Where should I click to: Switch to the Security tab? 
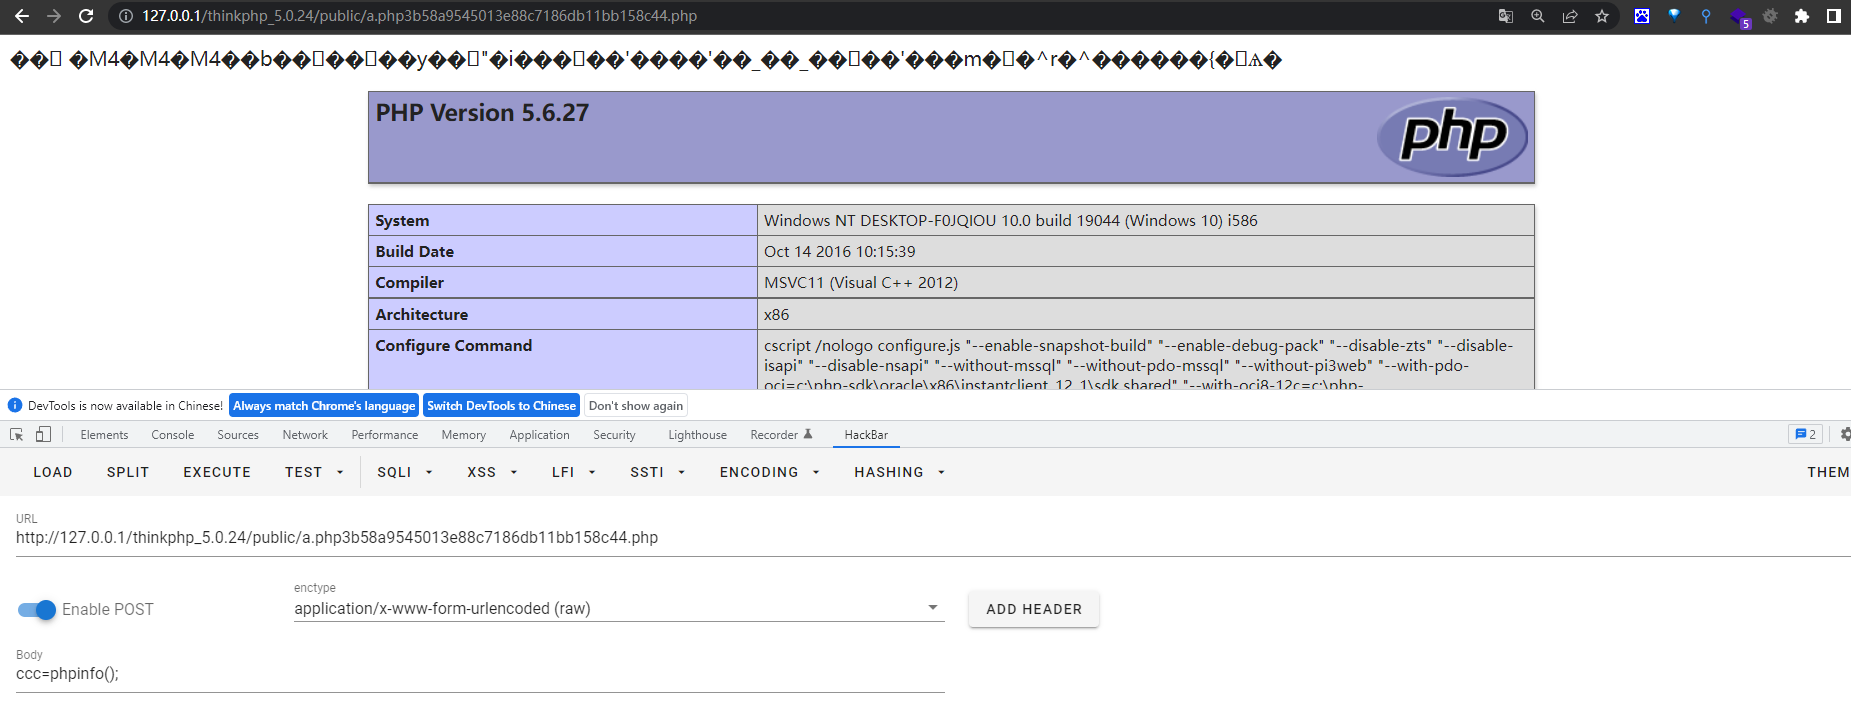coord(614,435)
